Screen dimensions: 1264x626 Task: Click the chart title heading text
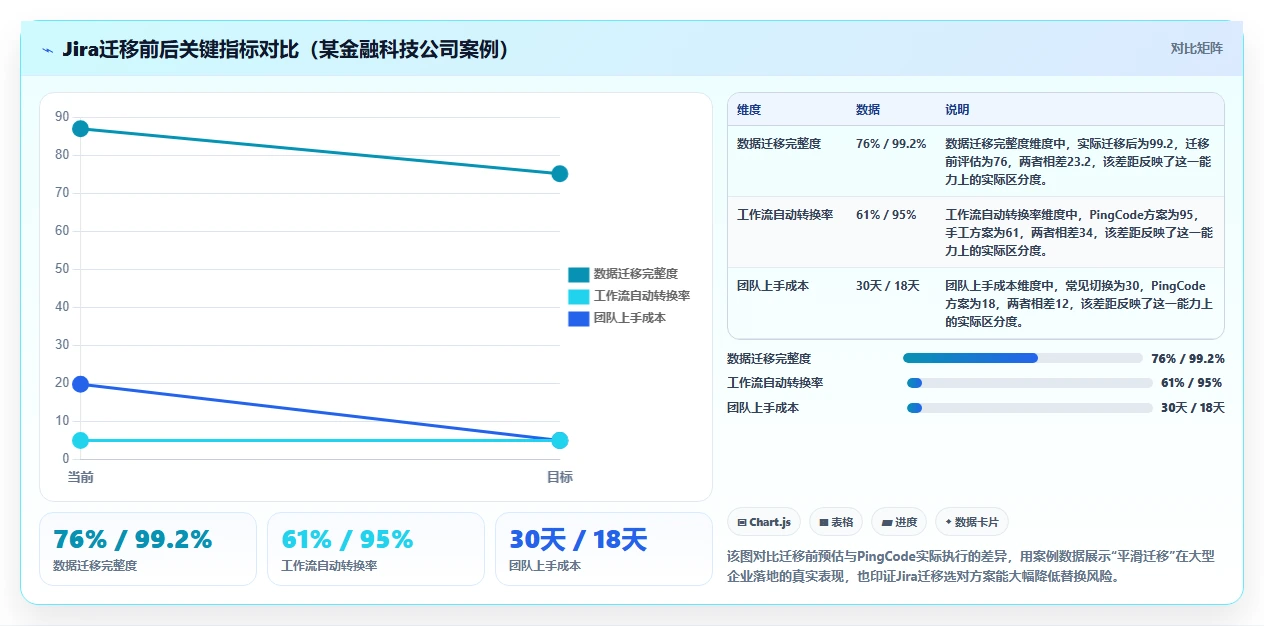(286, 49)
